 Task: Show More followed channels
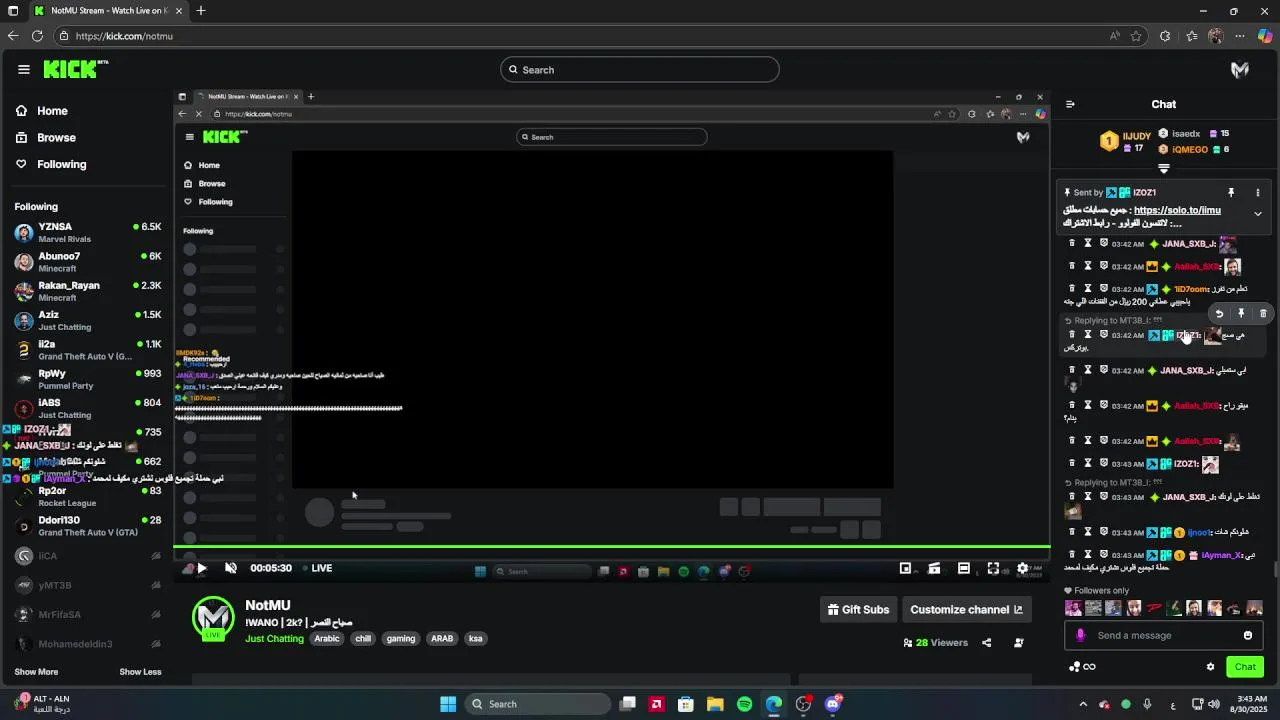36,672
